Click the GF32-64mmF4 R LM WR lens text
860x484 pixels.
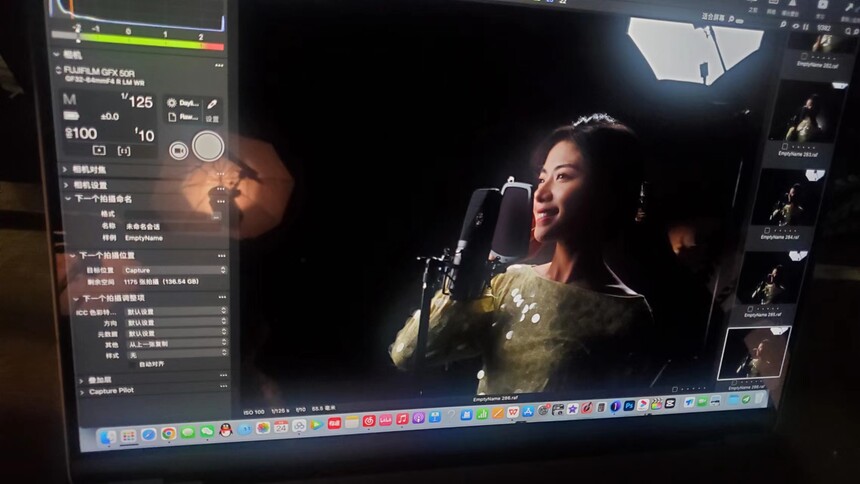[x=104, y=80]
